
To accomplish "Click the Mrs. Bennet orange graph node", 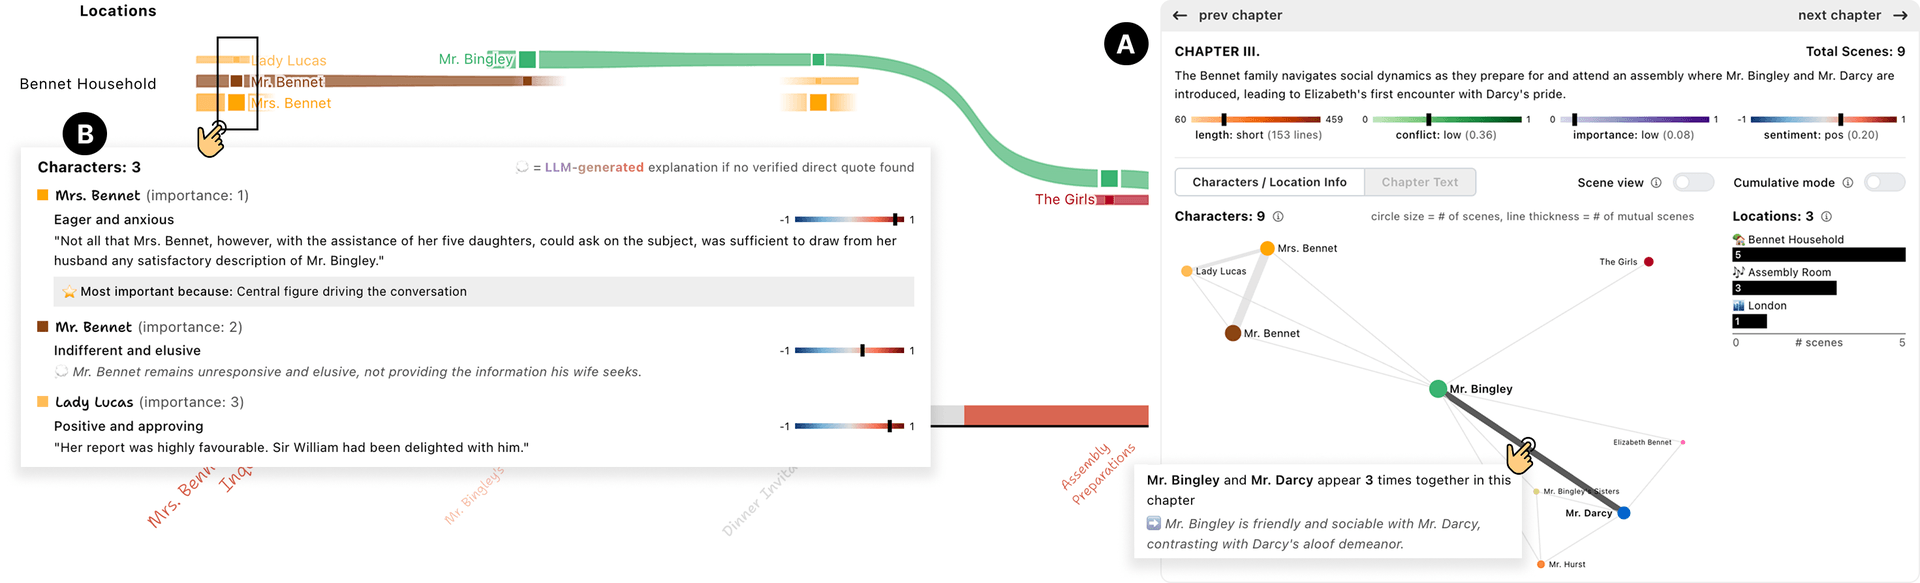I will point(1267,248).
